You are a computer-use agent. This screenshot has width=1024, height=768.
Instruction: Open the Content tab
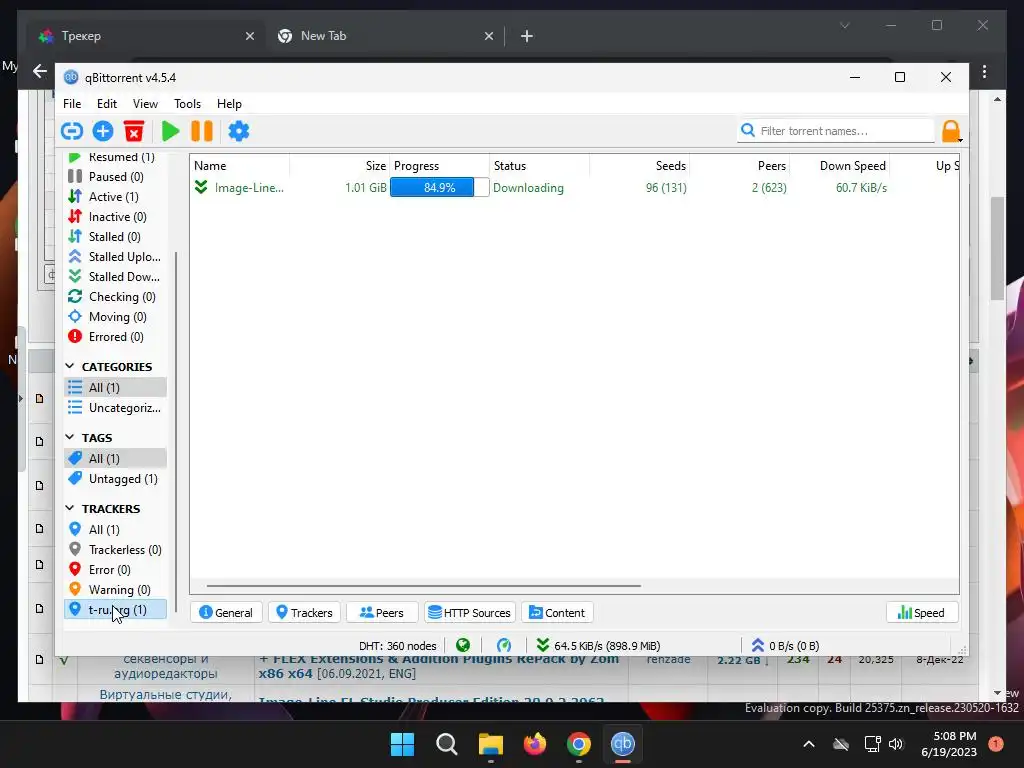point(557,613)
